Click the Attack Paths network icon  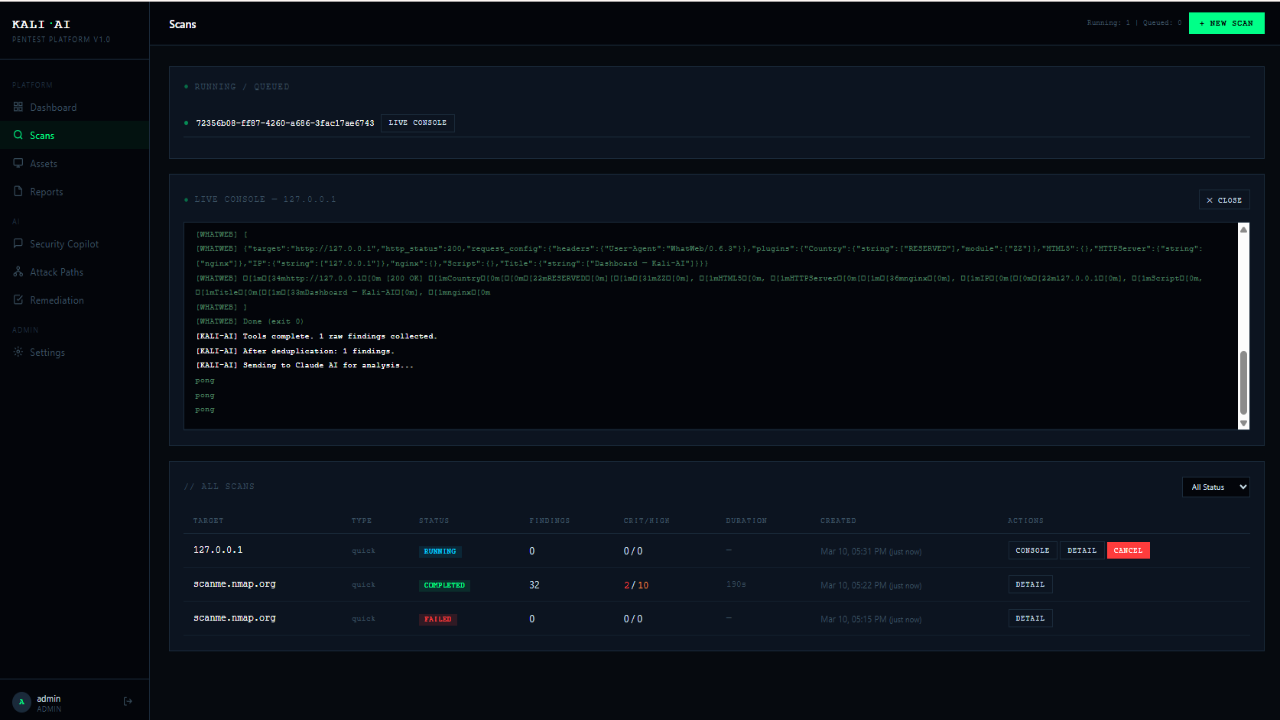[18, 271]
